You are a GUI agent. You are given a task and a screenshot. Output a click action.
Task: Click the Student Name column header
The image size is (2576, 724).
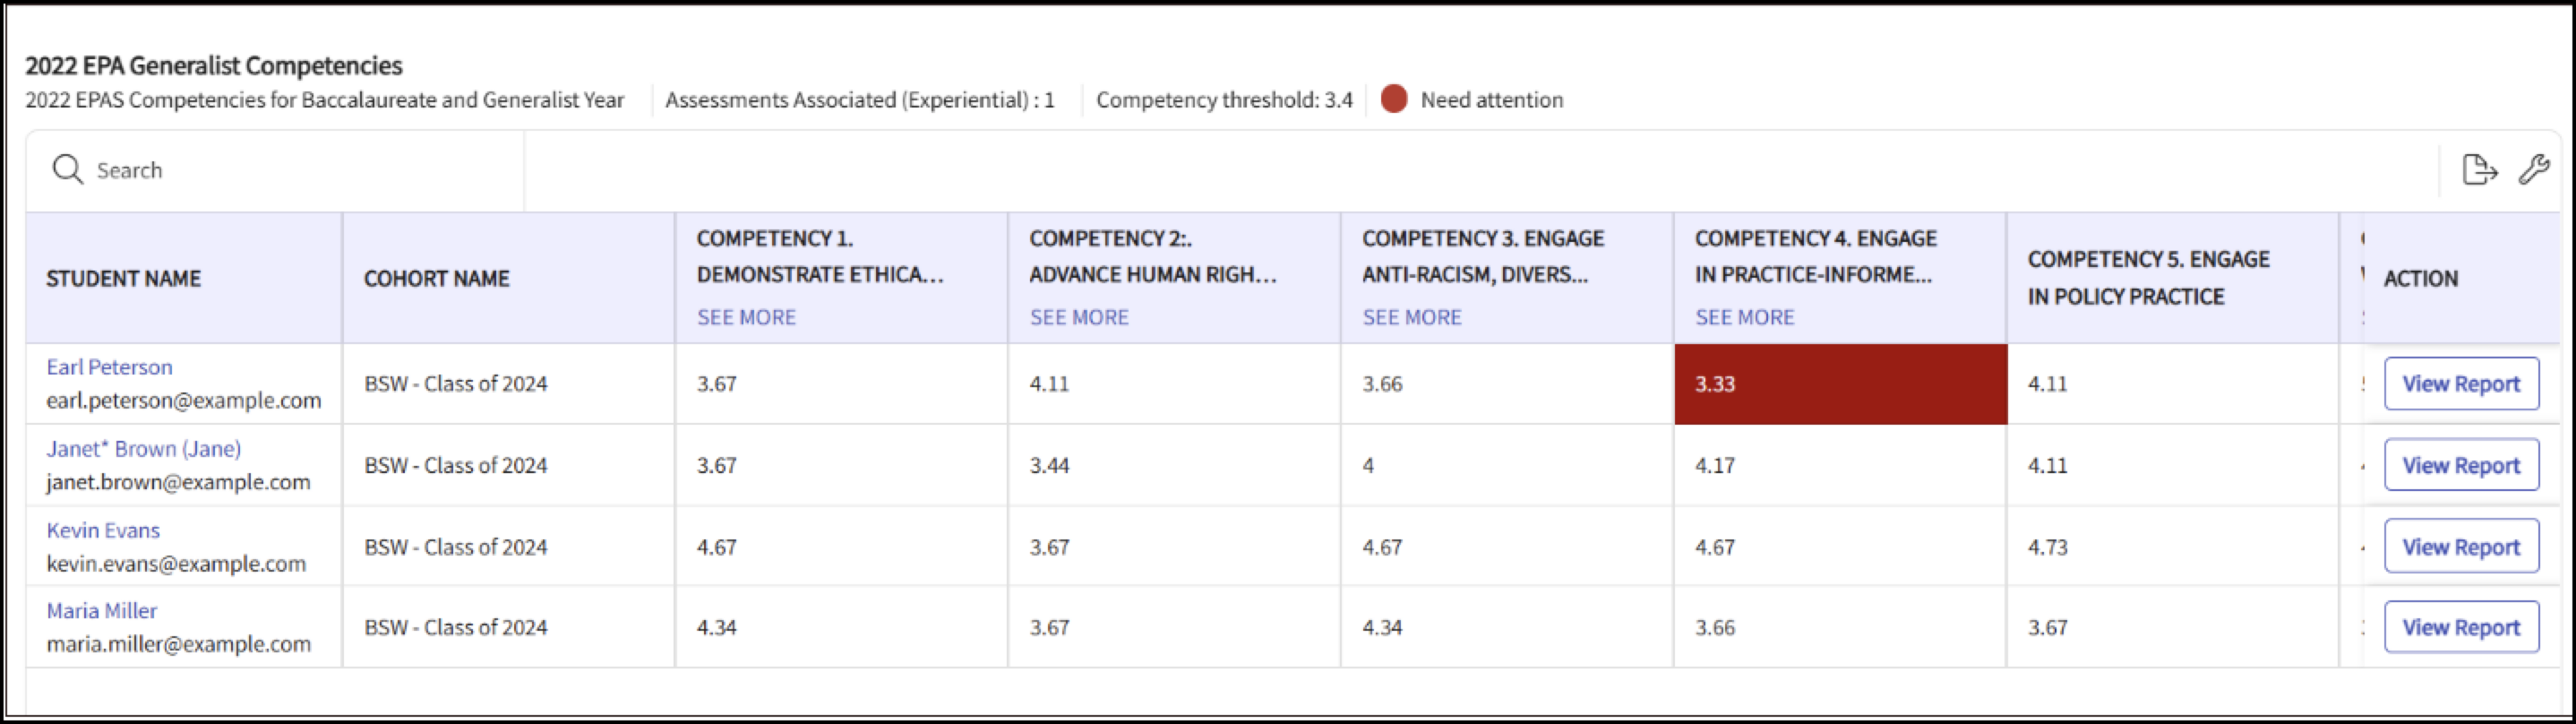(123, 279)
